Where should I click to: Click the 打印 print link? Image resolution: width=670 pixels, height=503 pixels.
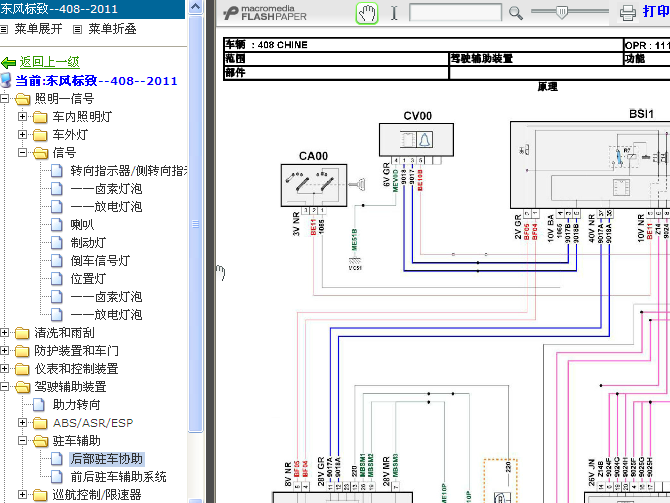pyautogui.click(x=656, y=12)
